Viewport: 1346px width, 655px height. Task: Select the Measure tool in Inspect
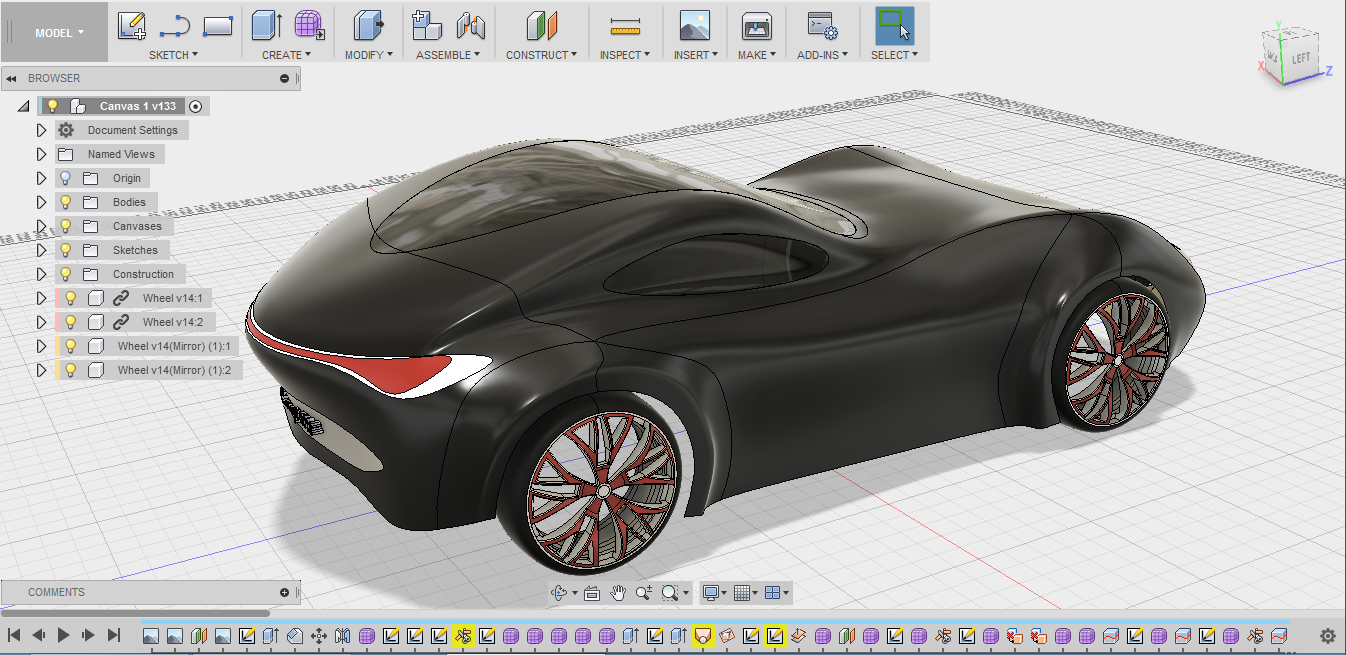pos(625,26)
